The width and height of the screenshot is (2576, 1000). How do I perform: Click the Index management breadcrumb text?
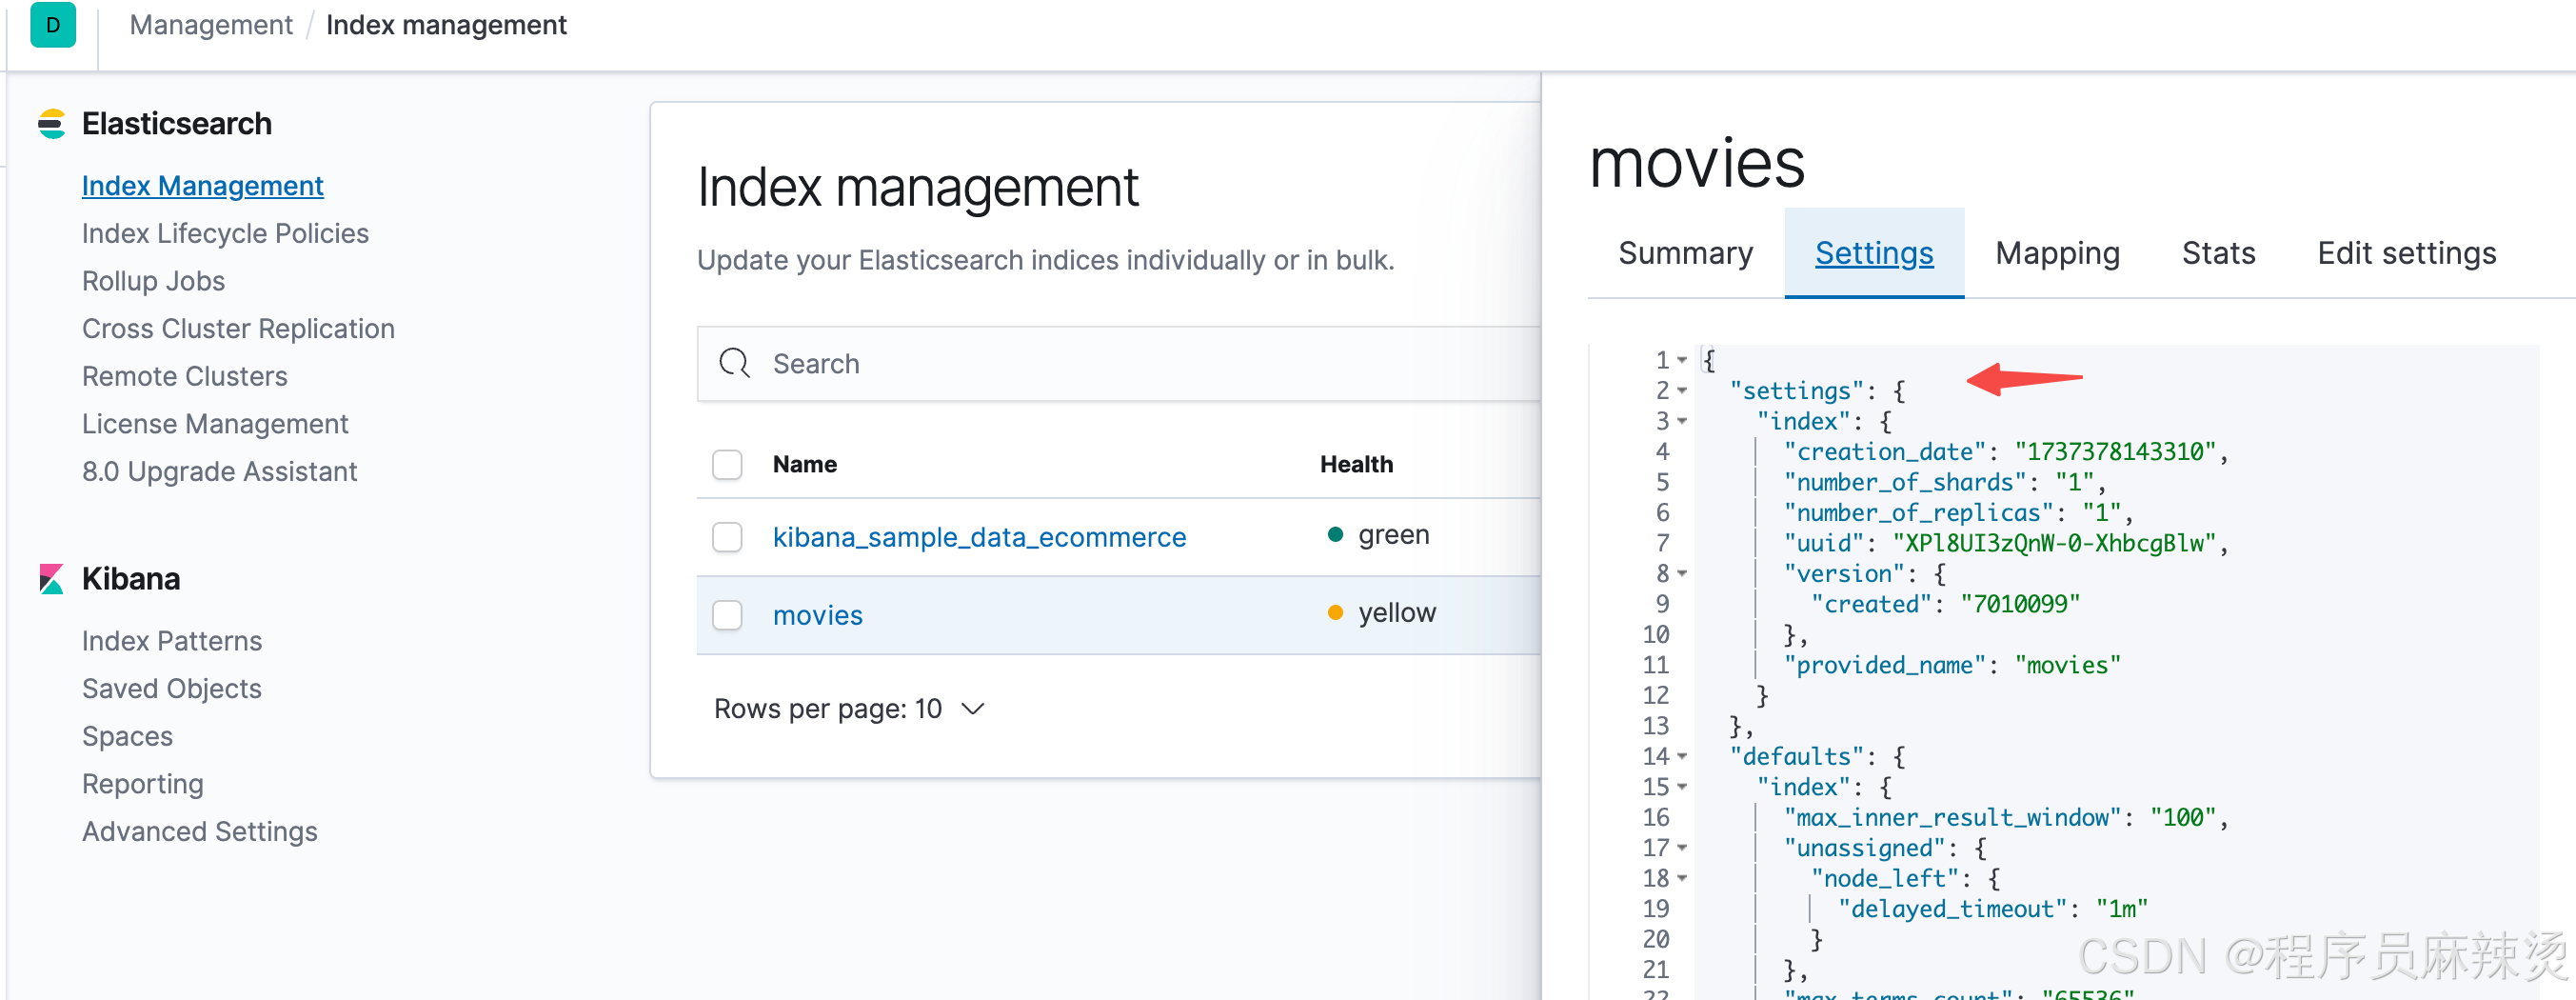click(446, 25)
